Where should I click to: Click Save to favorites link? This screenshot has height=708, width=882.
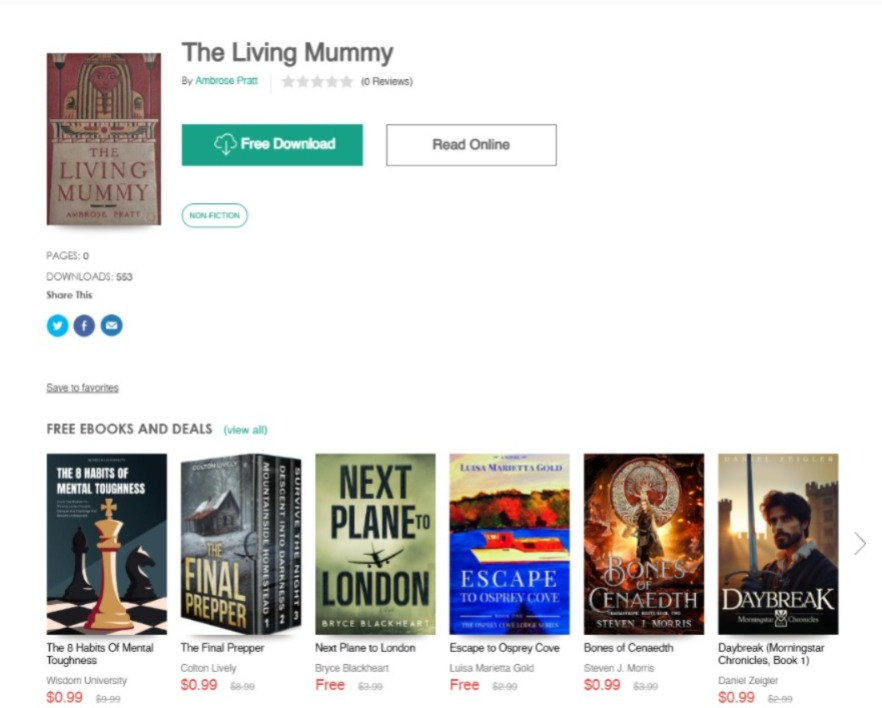click(x=82, y=387)
